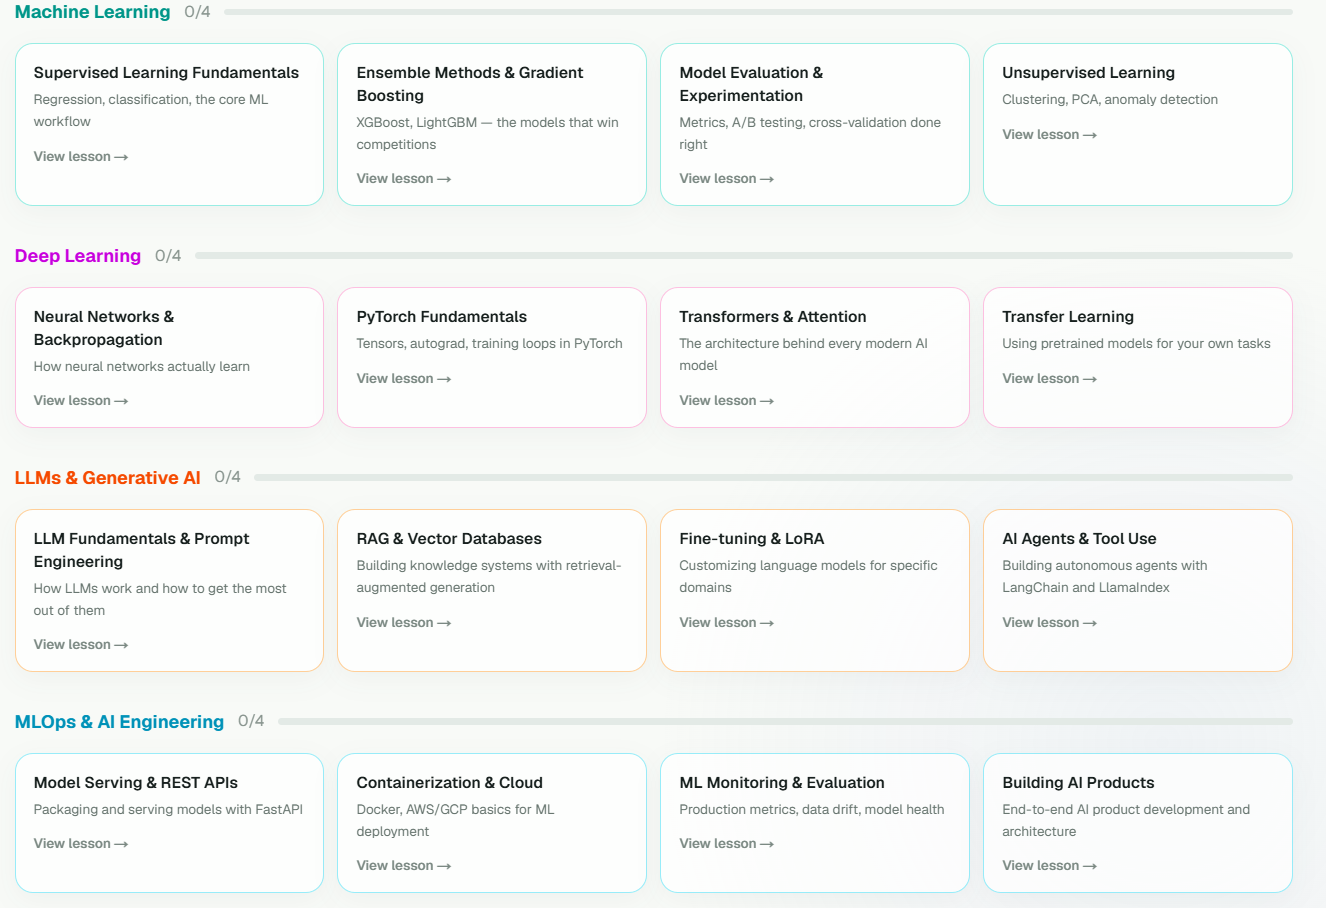Image resolution: width=1326 pixels, height=908 pixels.
Task: Open View lesson for Neural Networks & Backpropagation
Action: 81,401
